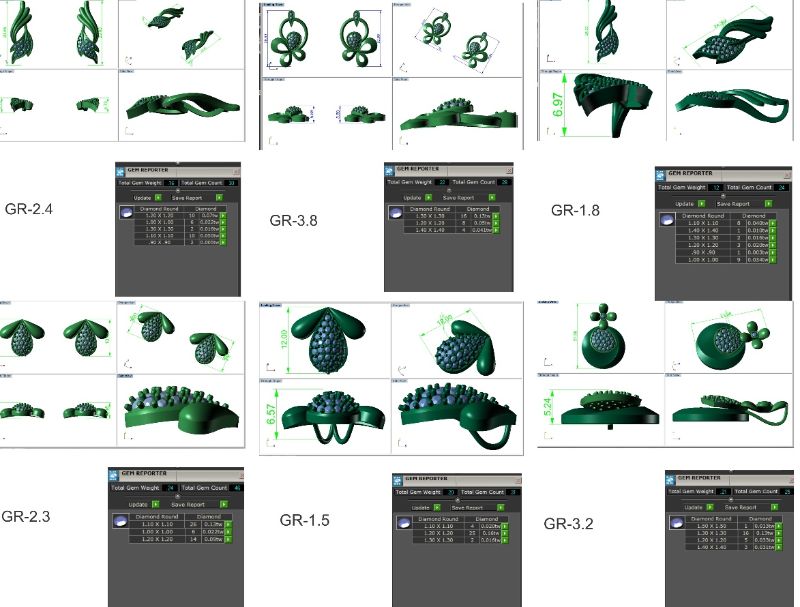Click divider handle under totals in GR-2.3 panel
The height and width of the screenshot is (607, 800).
(178, 496)
